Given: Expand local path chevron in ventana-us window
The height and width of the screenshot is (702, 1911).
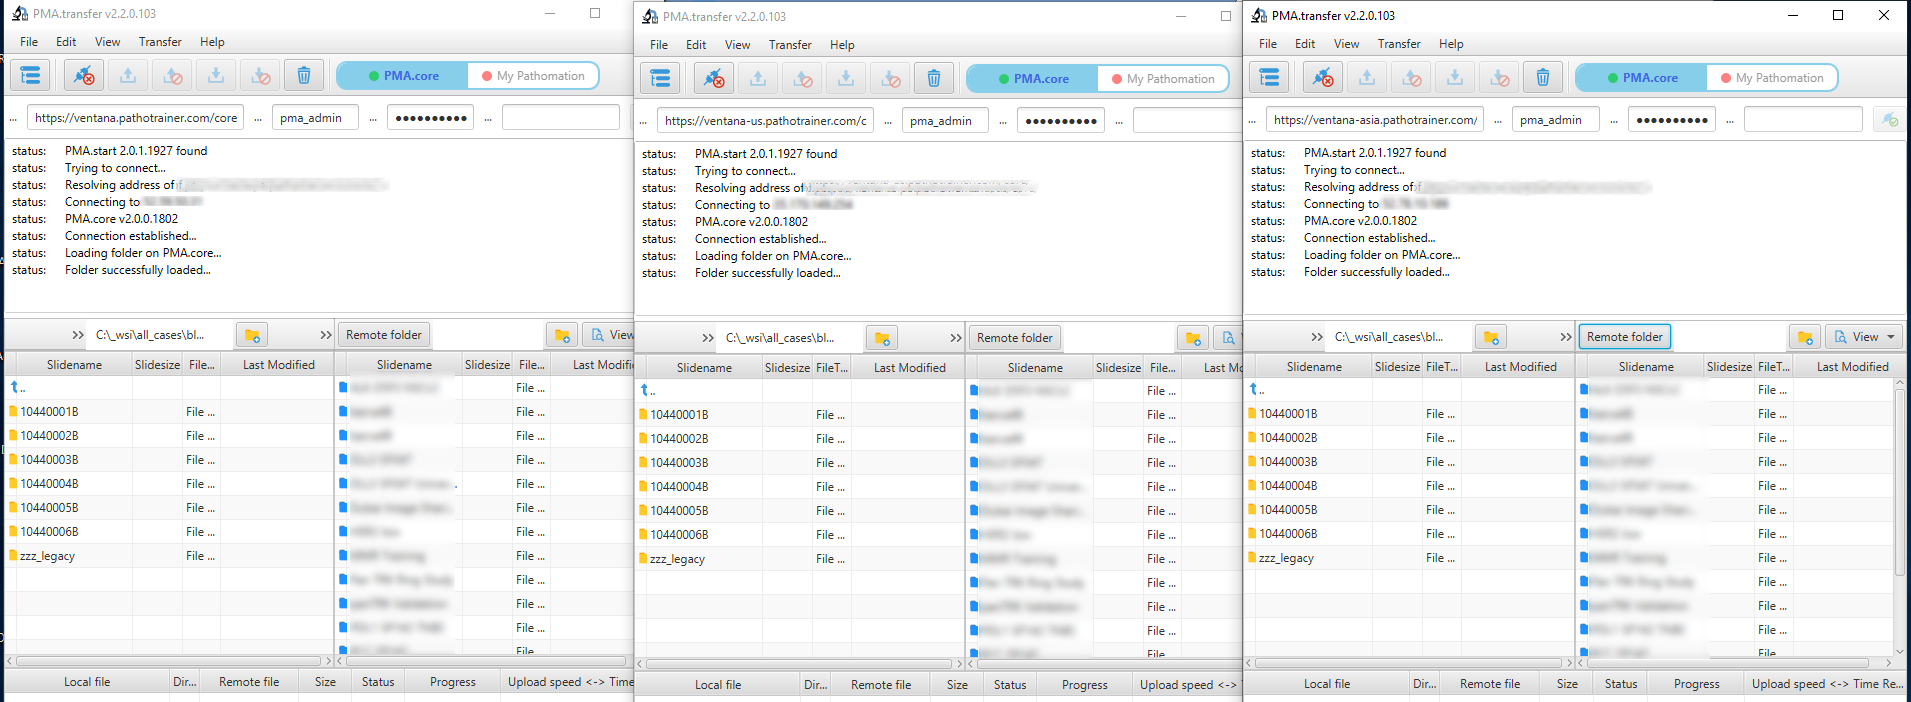Looking at the screenshot, I should point(708,338).
